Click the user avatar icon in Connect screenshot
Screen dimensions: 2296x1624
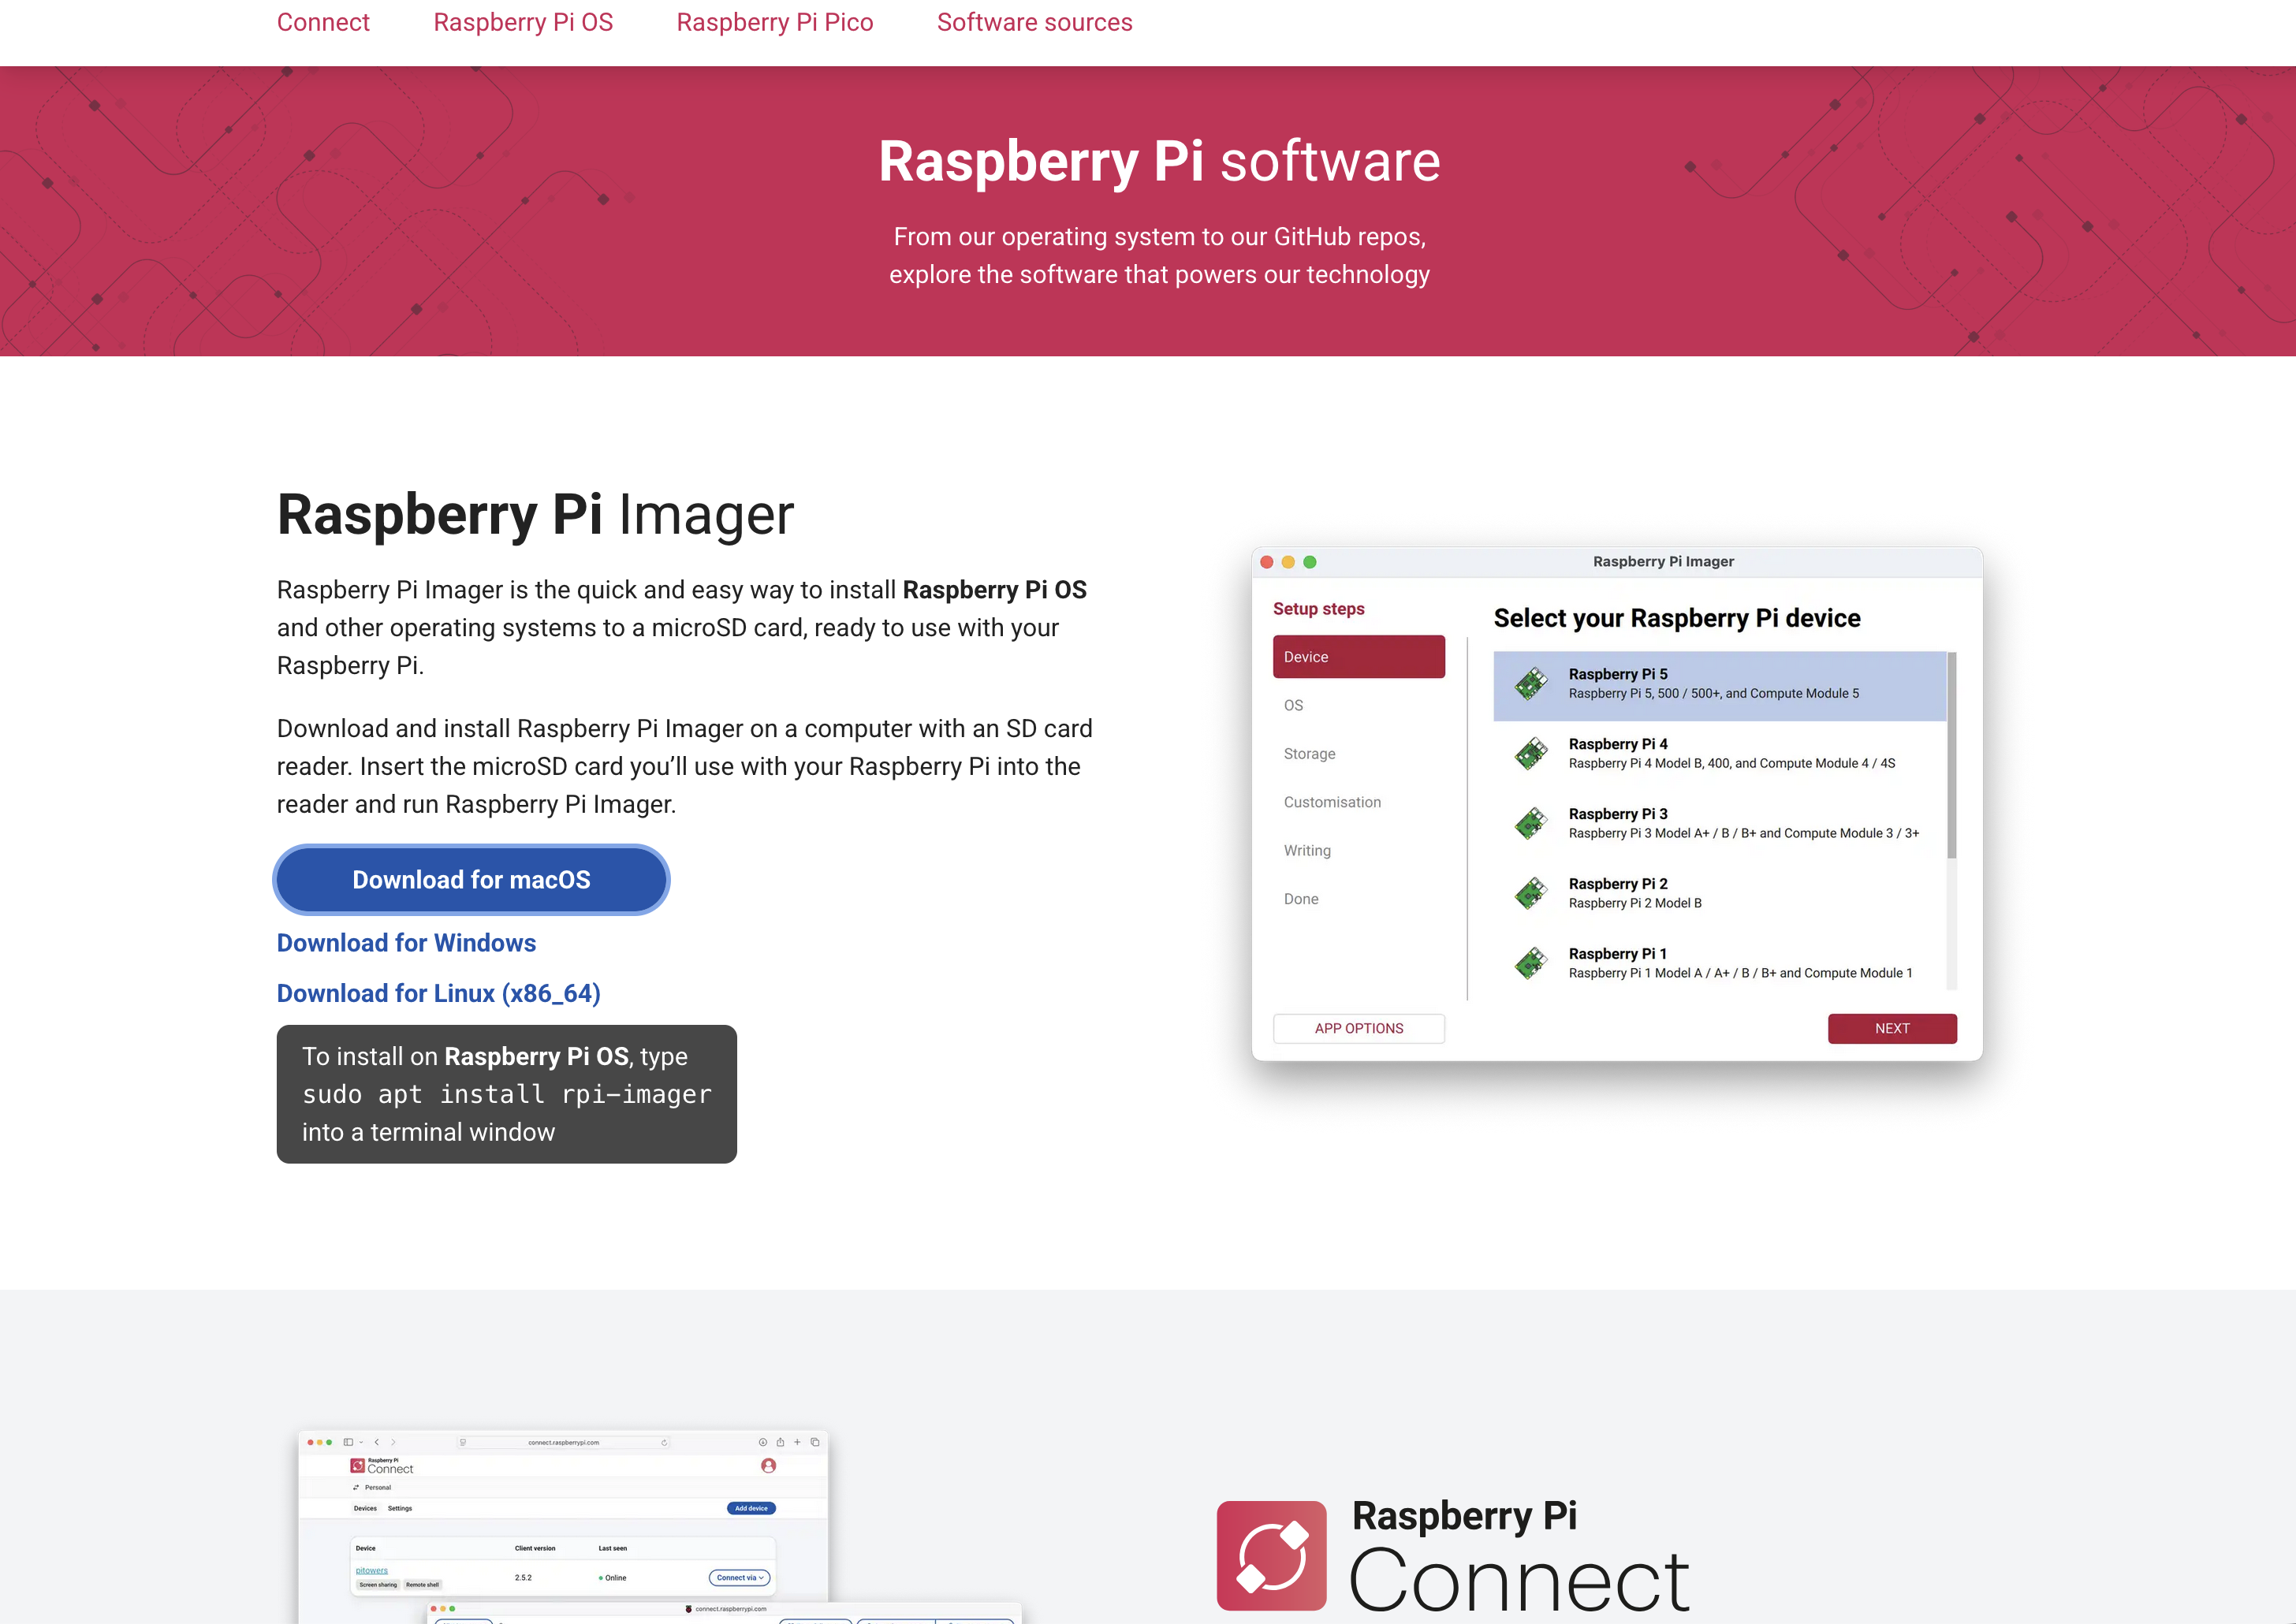pos(768,1466)
